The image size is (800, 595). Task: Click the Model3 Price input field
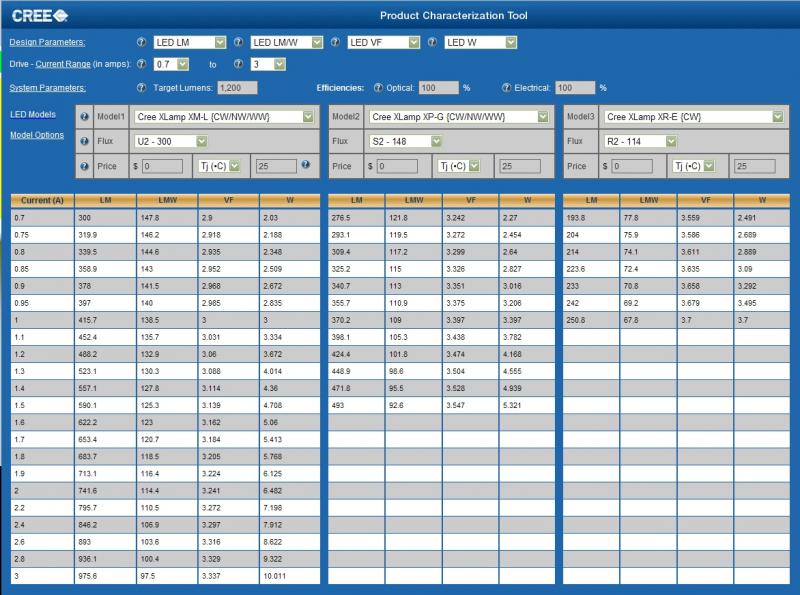pos(632,166)
